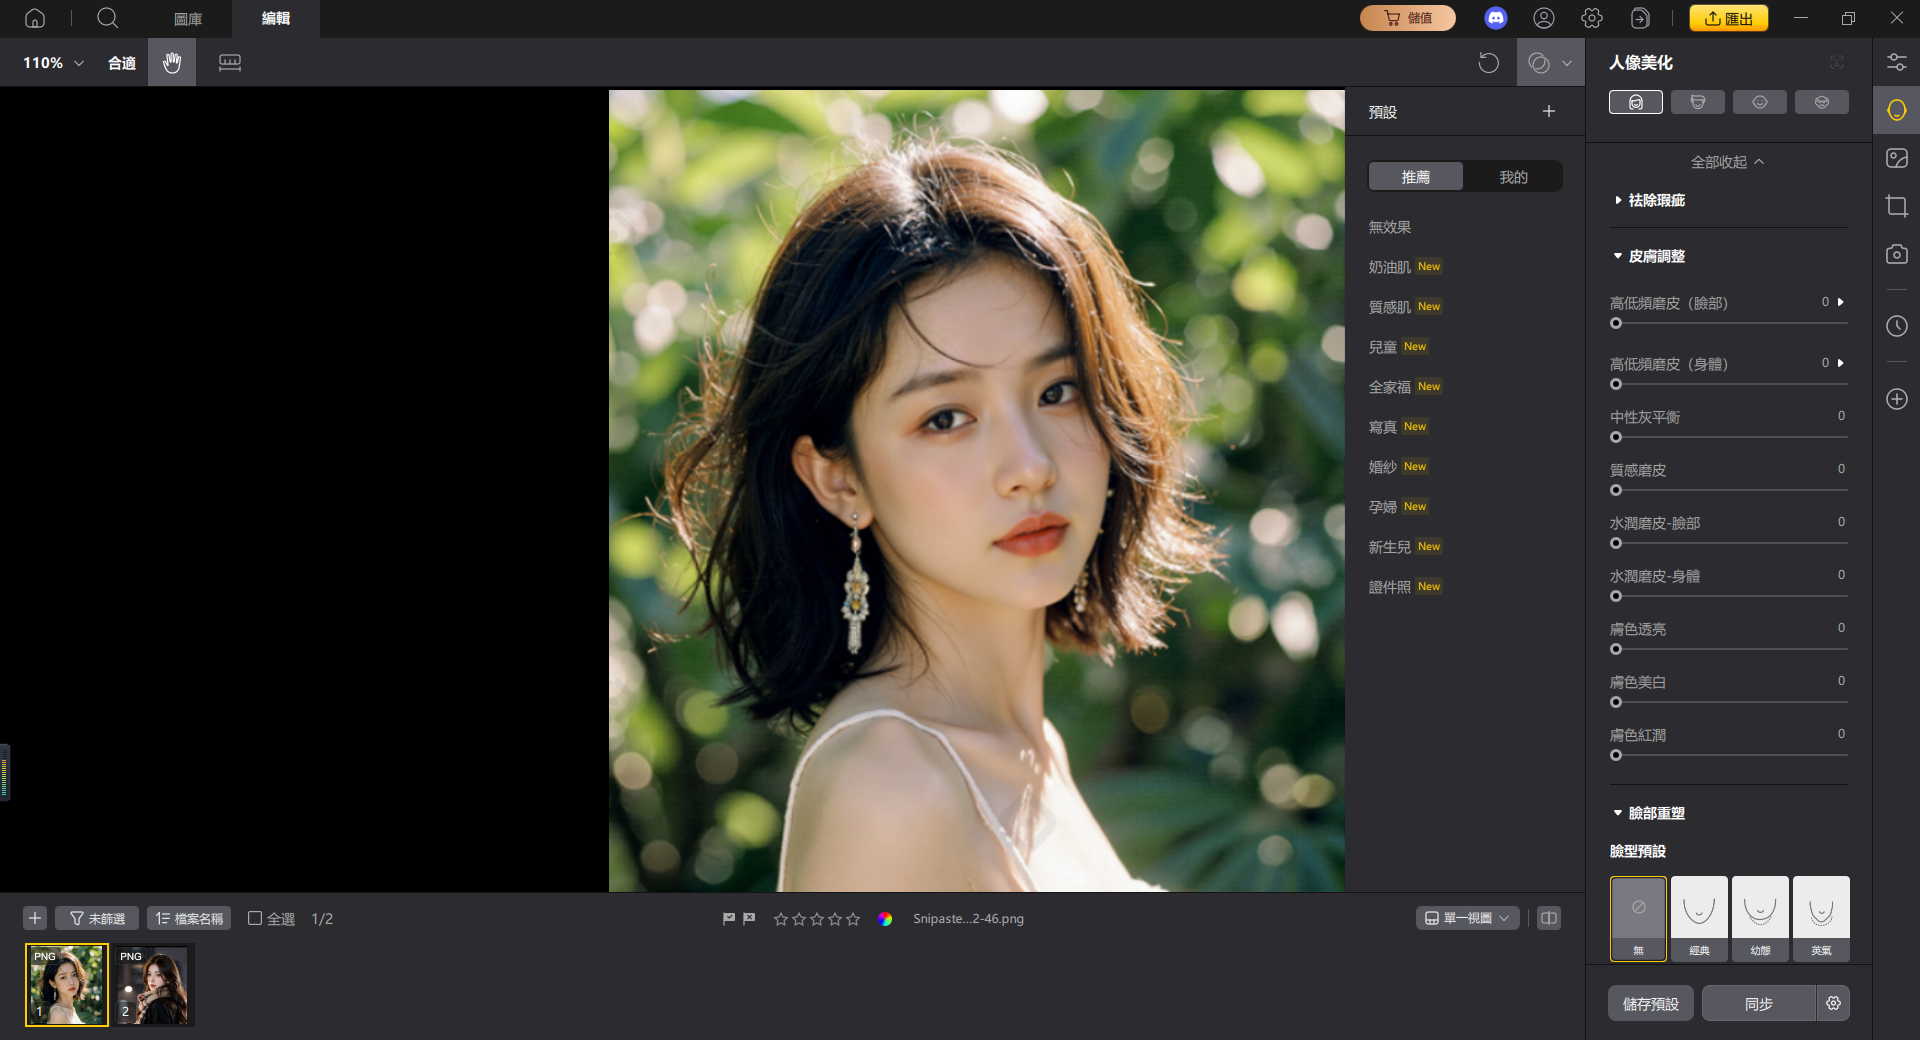Image resolution: width=1920 pixels, height=1040 pixels.
Task: Add a new preset with plus icon
Action: (1548, 112)
